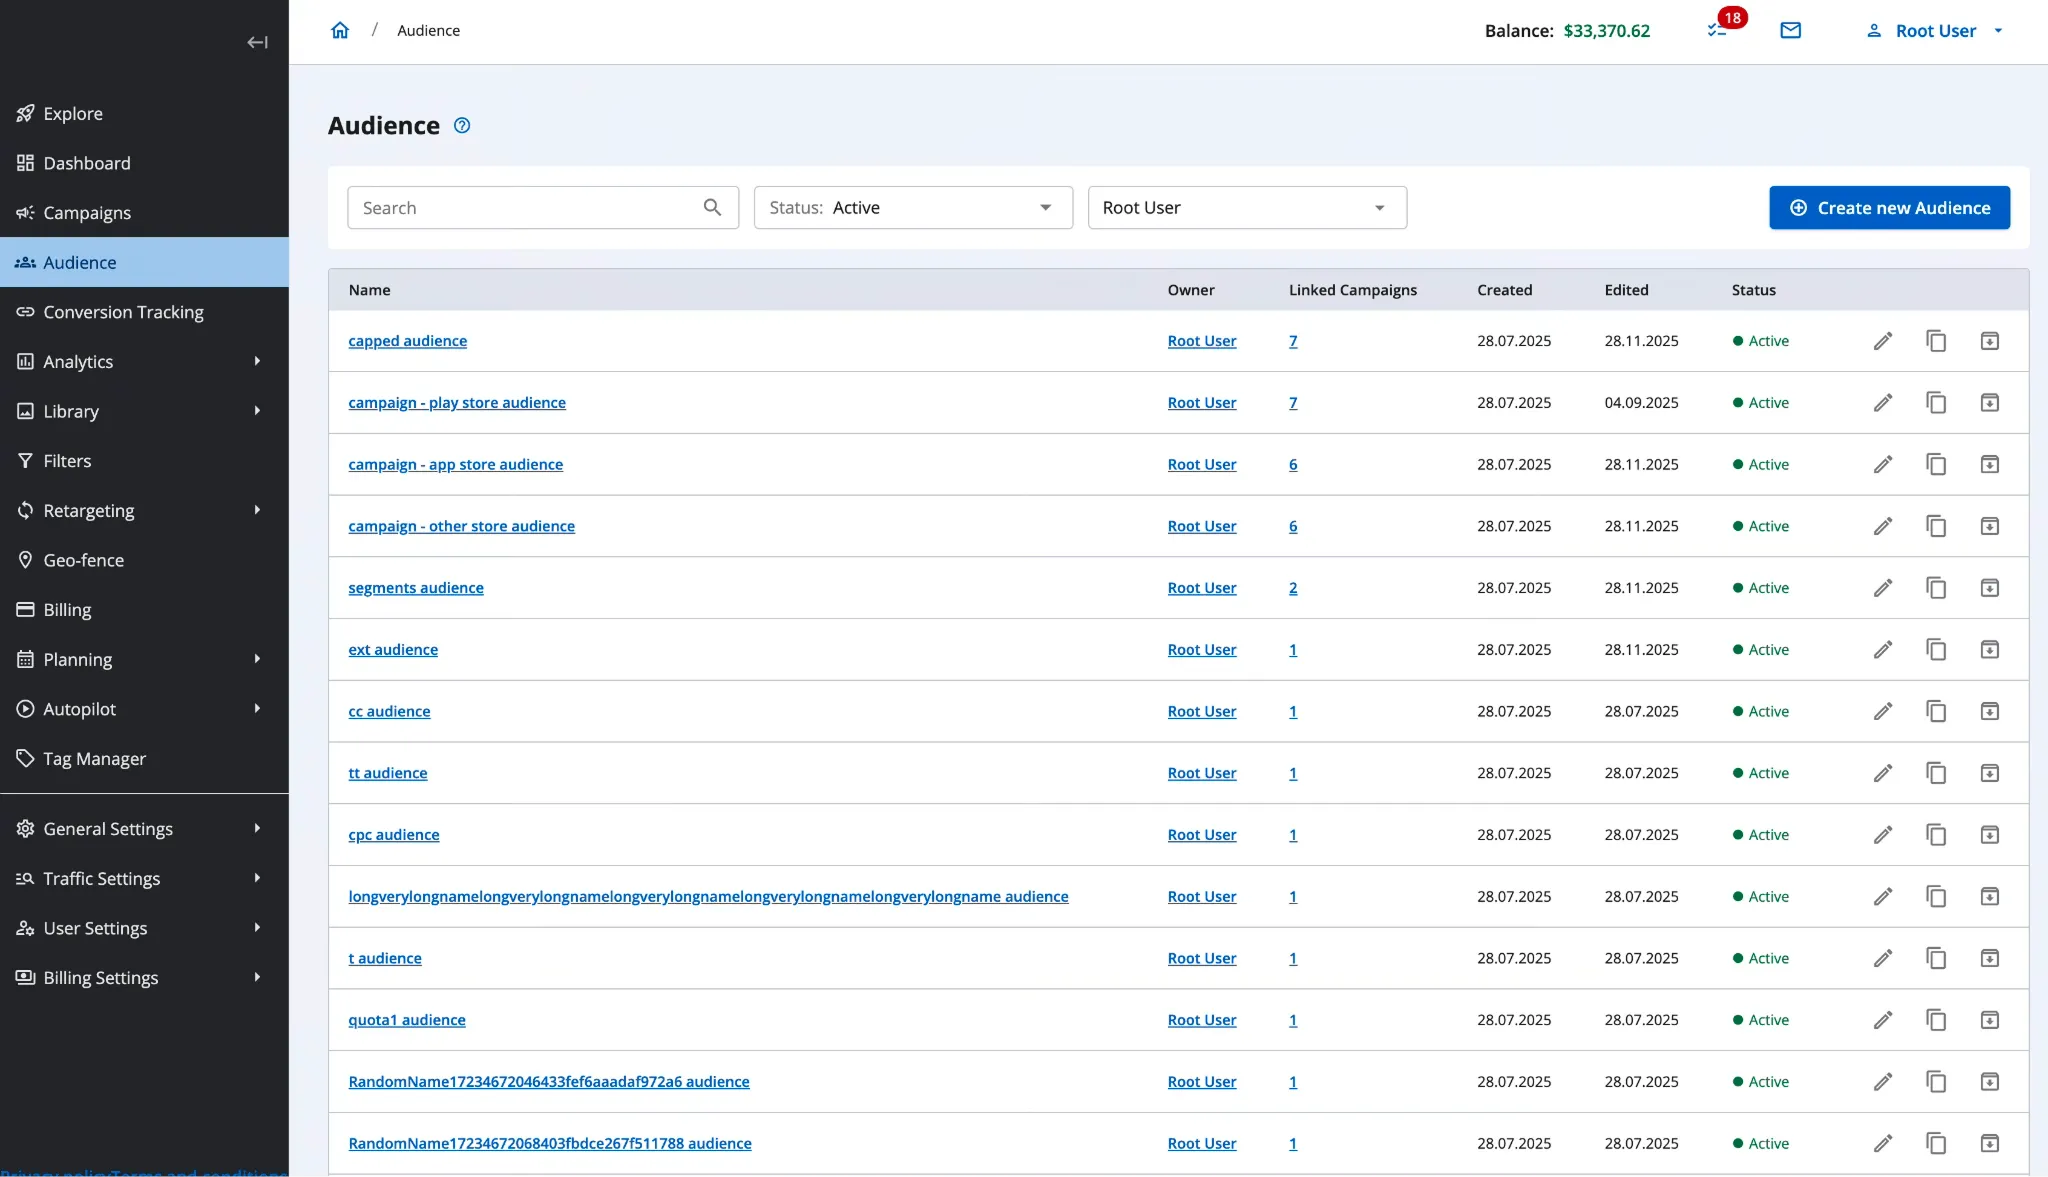Edit the segments audience row

click(1882, 588)
